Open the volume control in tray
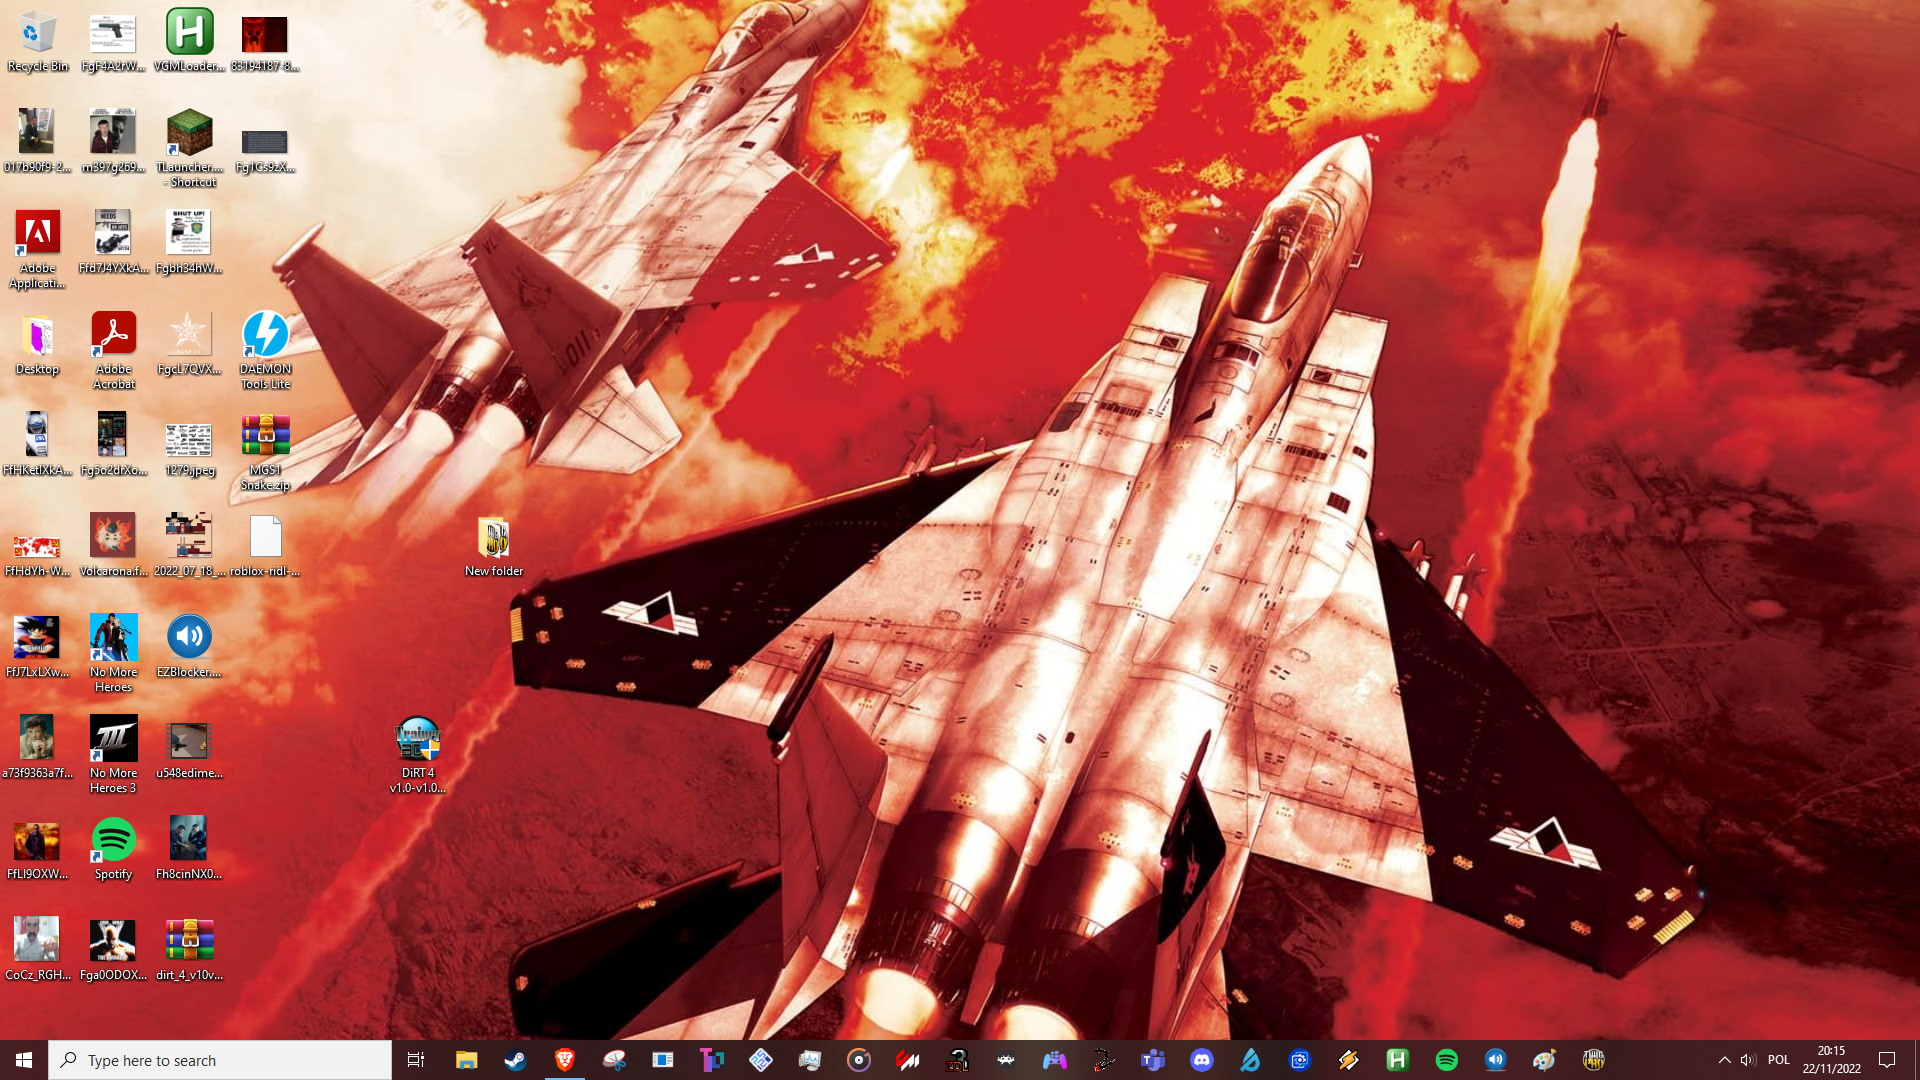The image size is (1920, 1080). click(1748, 1060)
